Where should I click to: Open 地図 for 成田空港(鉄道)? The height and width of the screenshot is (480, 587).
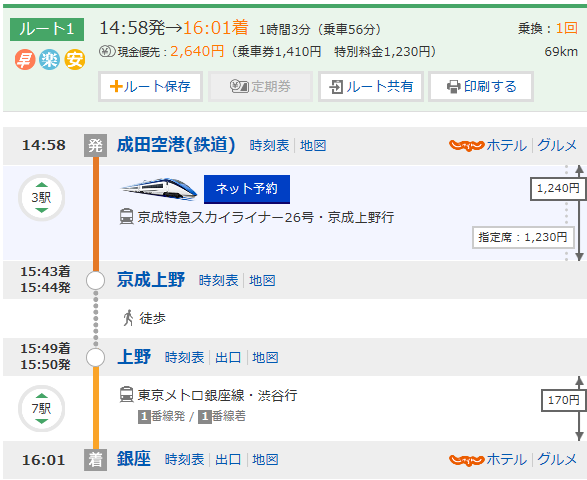(313, 145)
